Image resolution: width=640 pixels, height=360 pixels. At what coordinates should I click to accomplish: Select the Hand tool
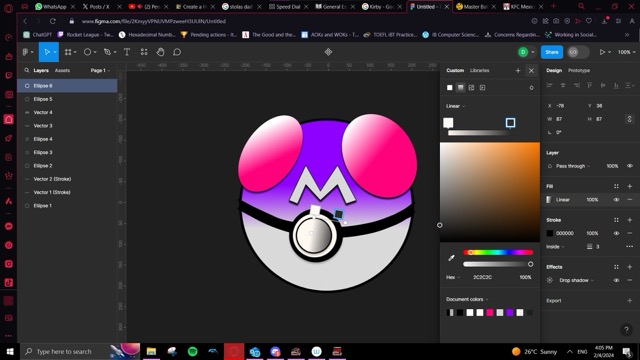coord(160,52)
